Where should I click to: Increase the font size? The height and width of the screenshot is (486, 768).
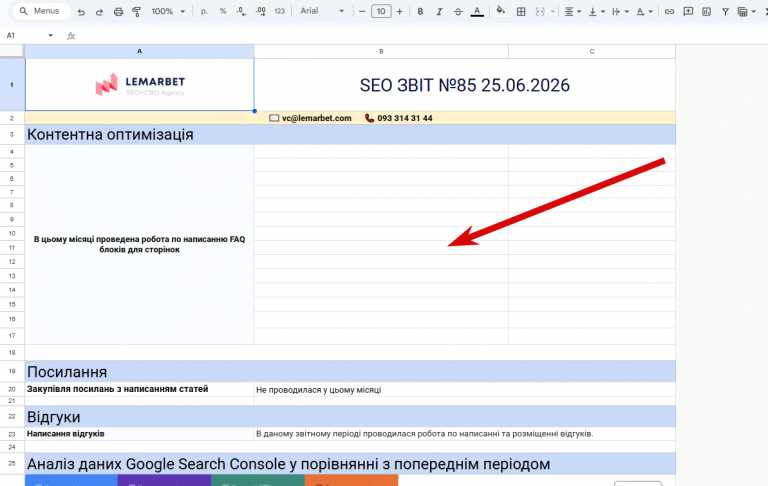point(400,11)
